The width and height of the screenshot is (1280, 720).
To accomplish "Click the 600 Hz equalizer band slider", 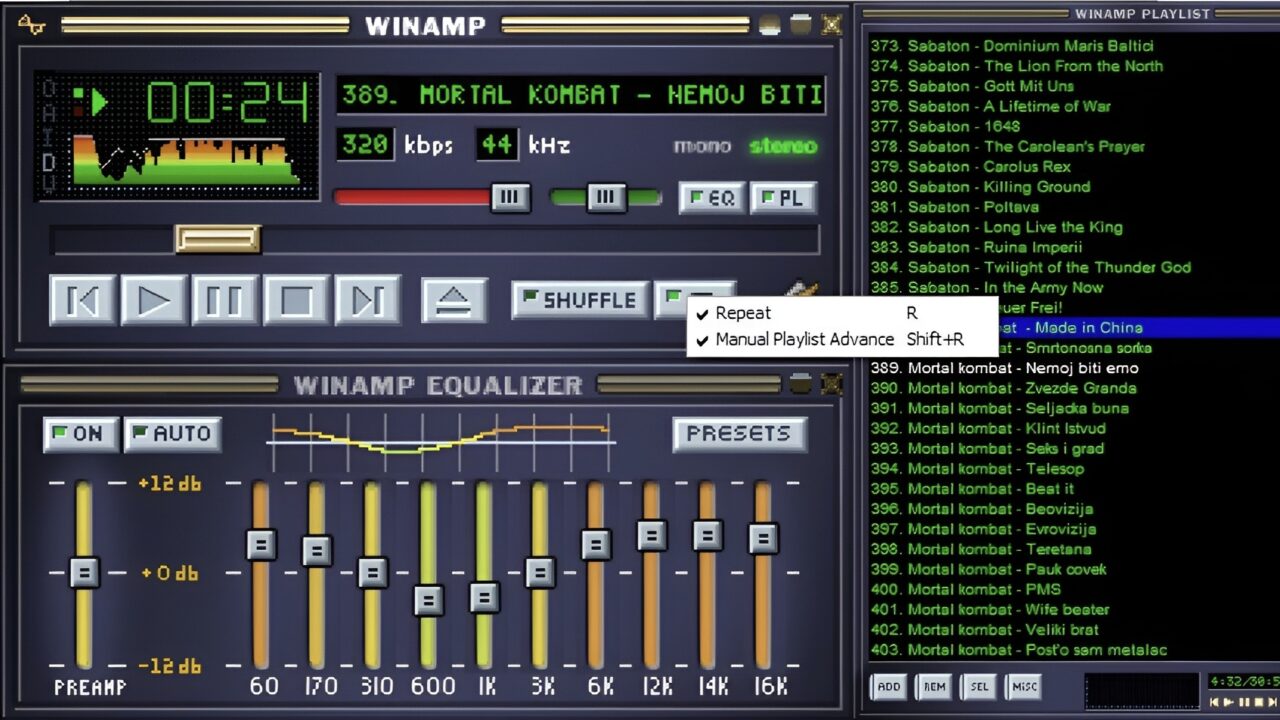I will click(428, 600).
